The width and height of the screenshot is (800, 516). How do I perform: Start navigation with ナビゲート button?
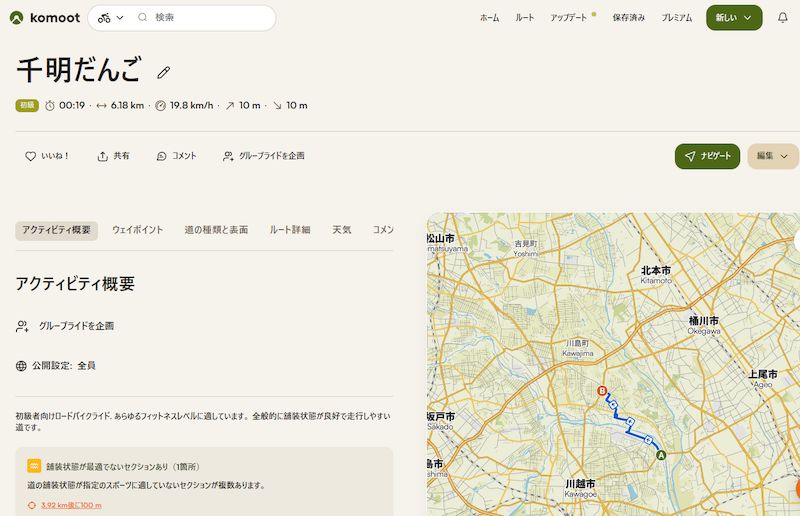pyautogui.click(x=707, y=156)
